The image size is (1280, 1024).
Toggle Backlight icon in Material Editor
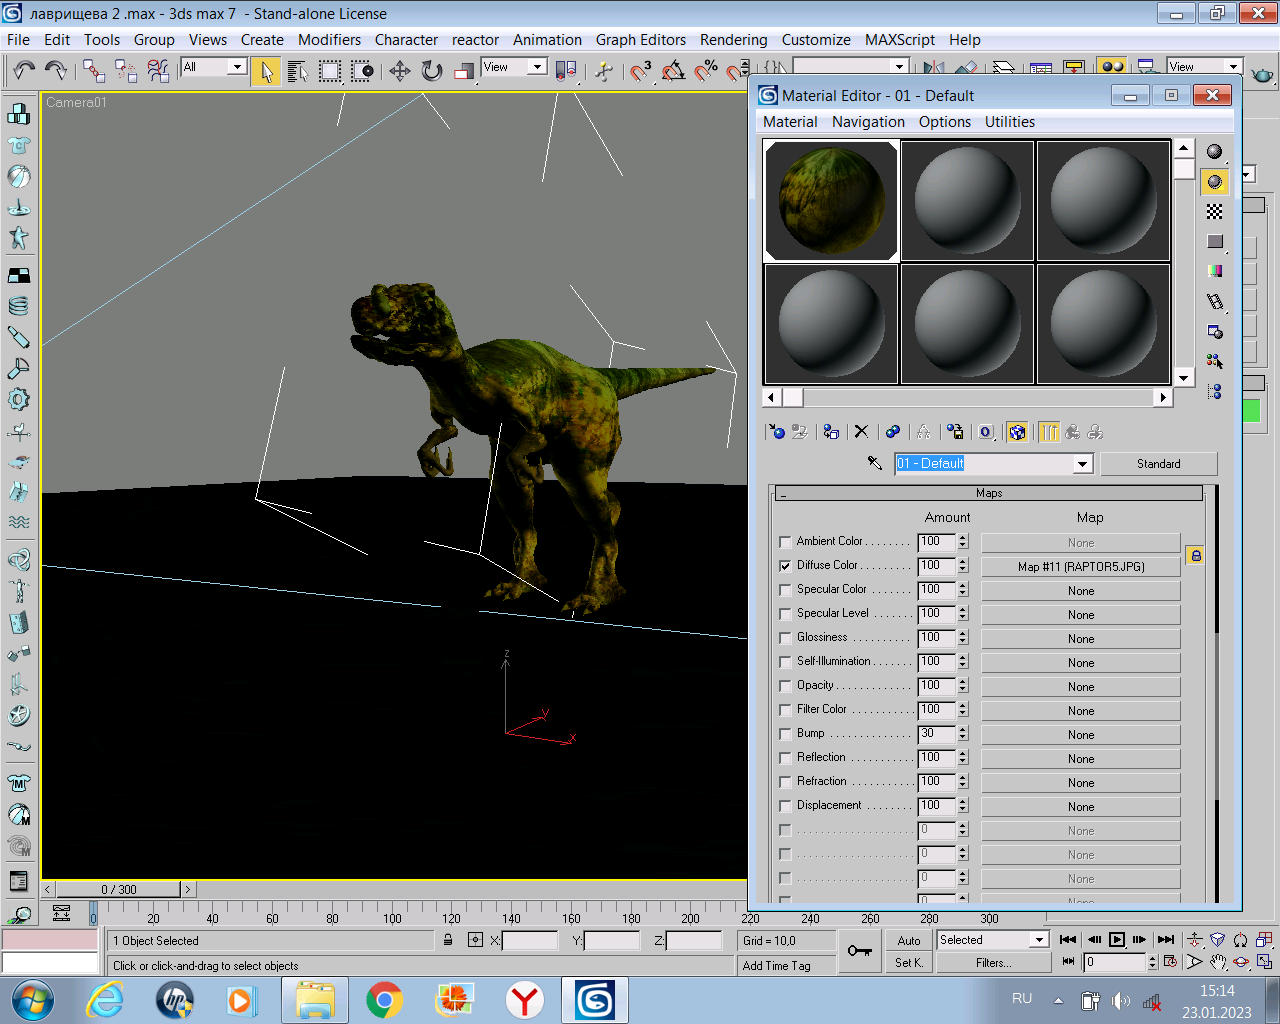click(x=1214, y=181)
